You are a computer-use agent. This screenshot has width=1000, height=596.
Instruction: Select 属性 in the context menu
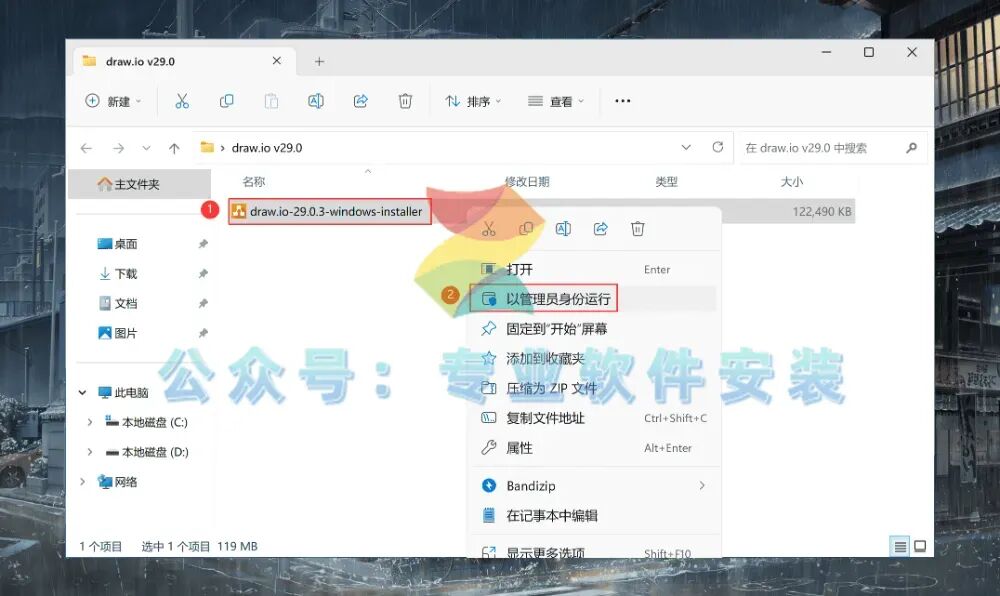[x=596, y=448]
